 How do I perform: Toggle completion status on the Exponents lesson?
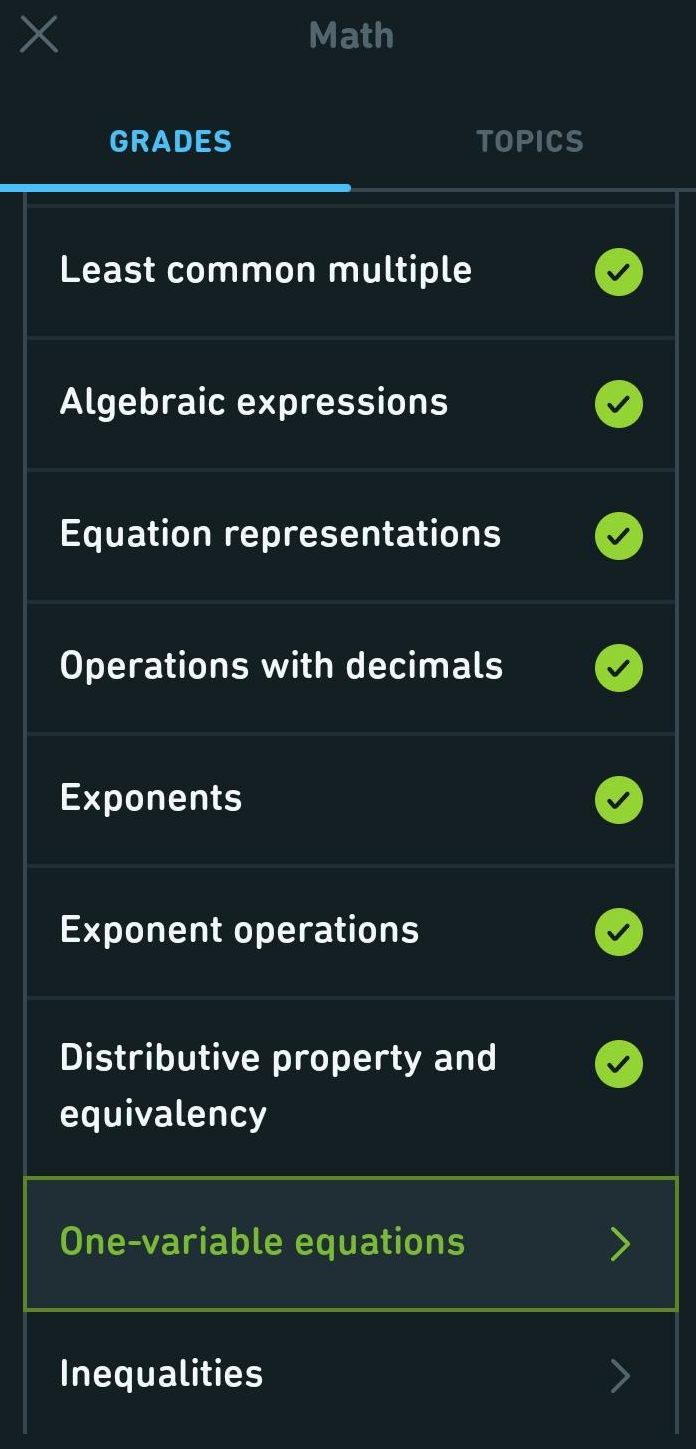click(x=618, y=799)
